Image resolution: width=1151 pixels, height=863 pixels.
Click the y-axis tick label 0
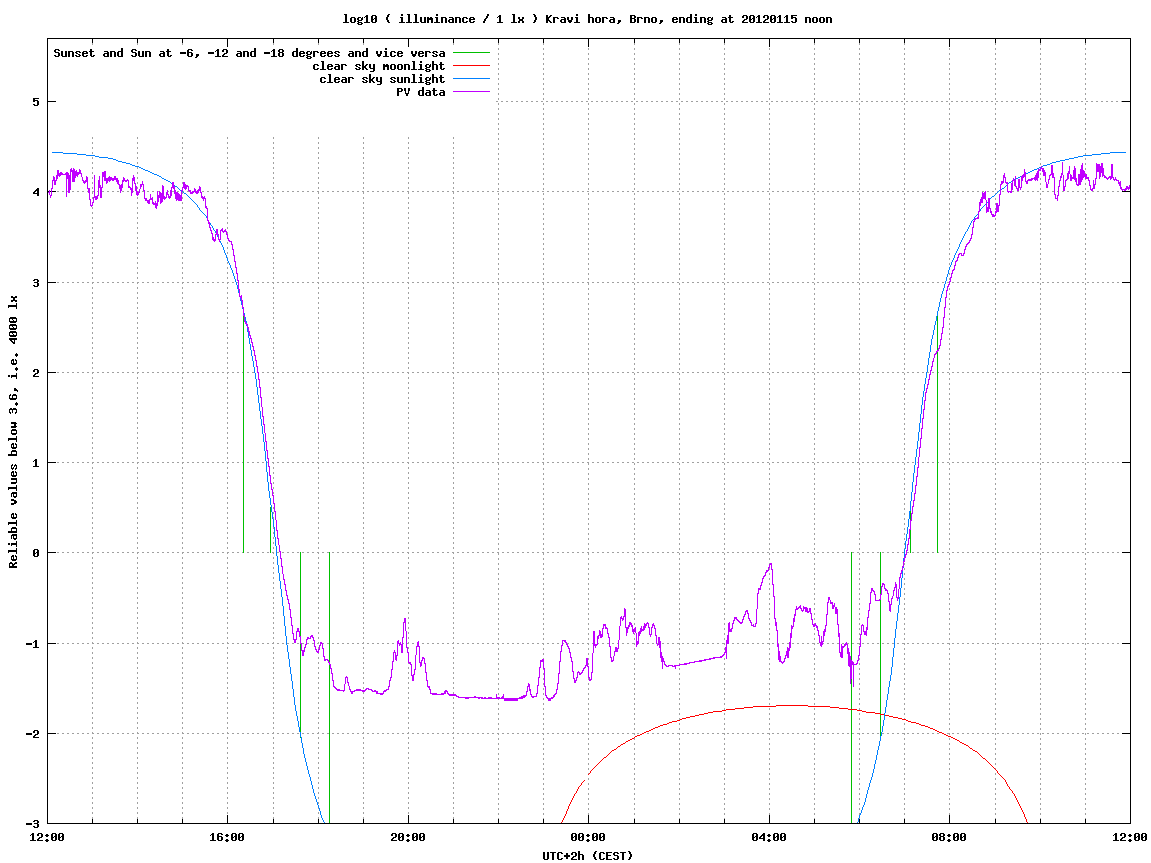coord(35,553)
